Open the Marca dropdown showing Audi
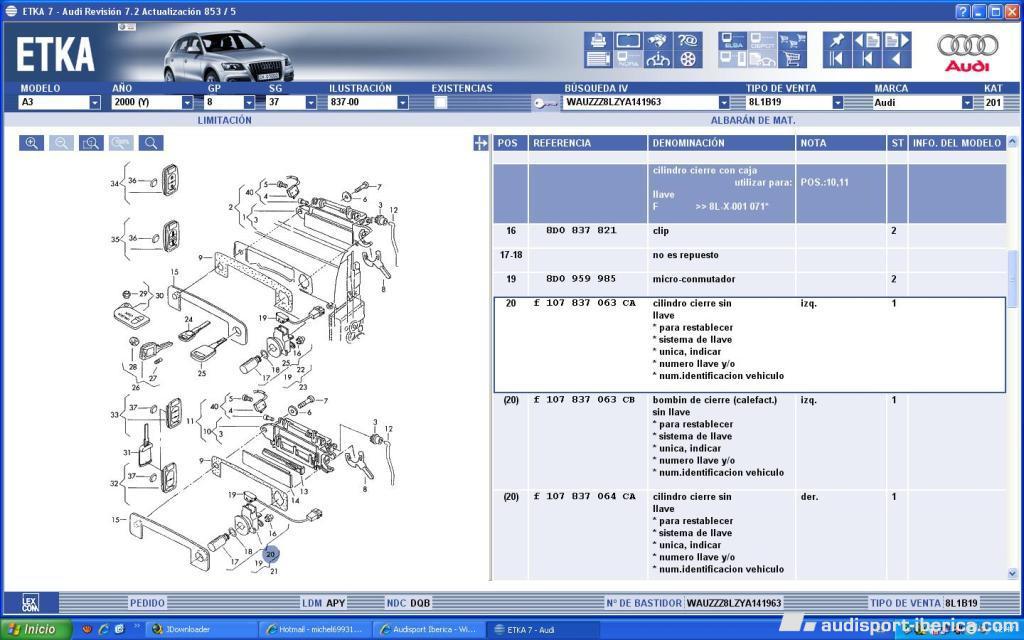Image resolution: width=1024 pixels, height=640 pixels. pyautogui.click(x=967, y=103)
